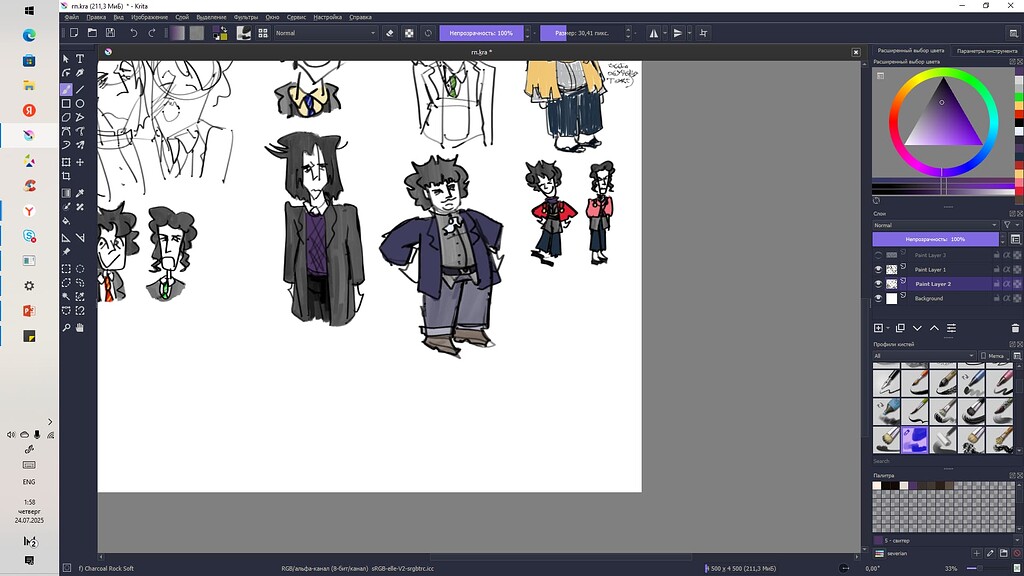
Task: Click the reload brush preset icon
Action: 428,33
